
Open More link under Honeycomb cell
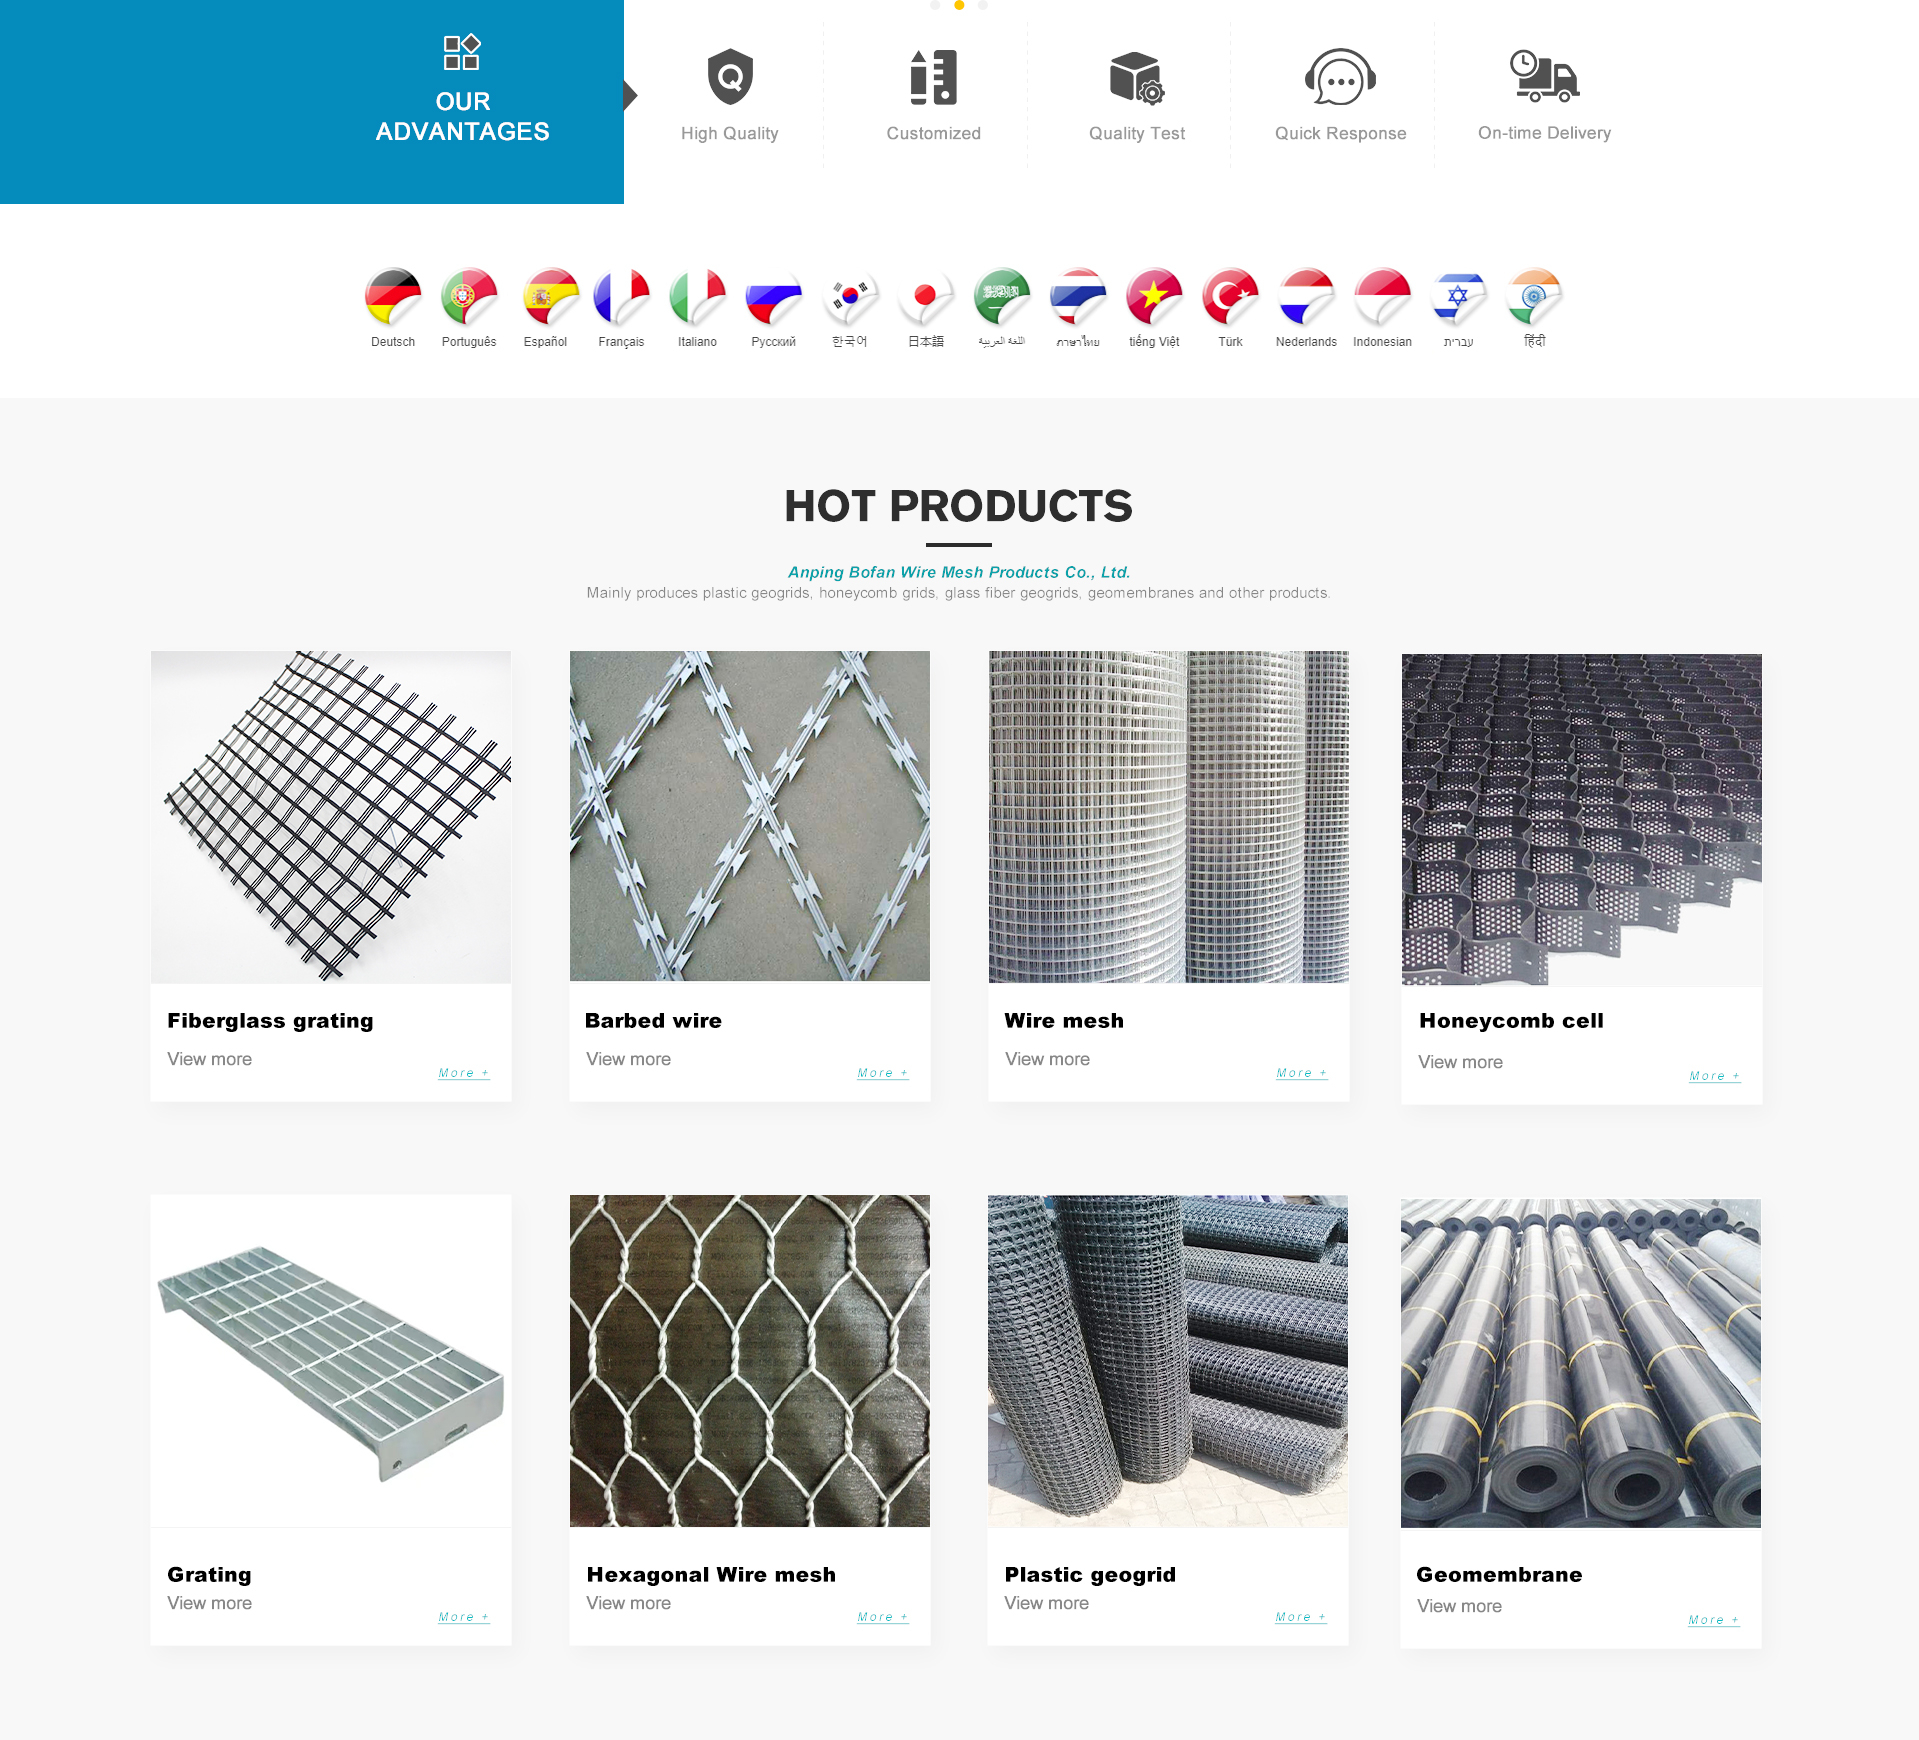[1715, 1076]
